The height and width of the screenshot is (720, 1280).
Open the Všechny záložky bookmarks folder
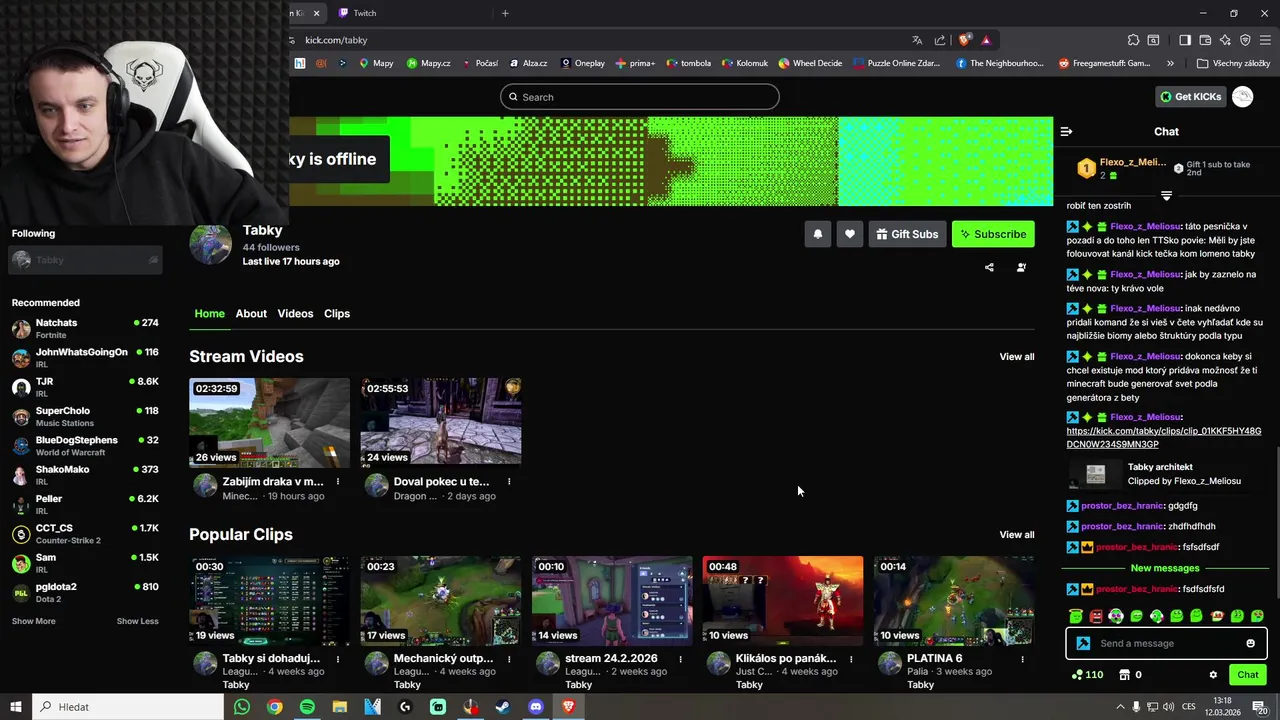[1233, 63]
